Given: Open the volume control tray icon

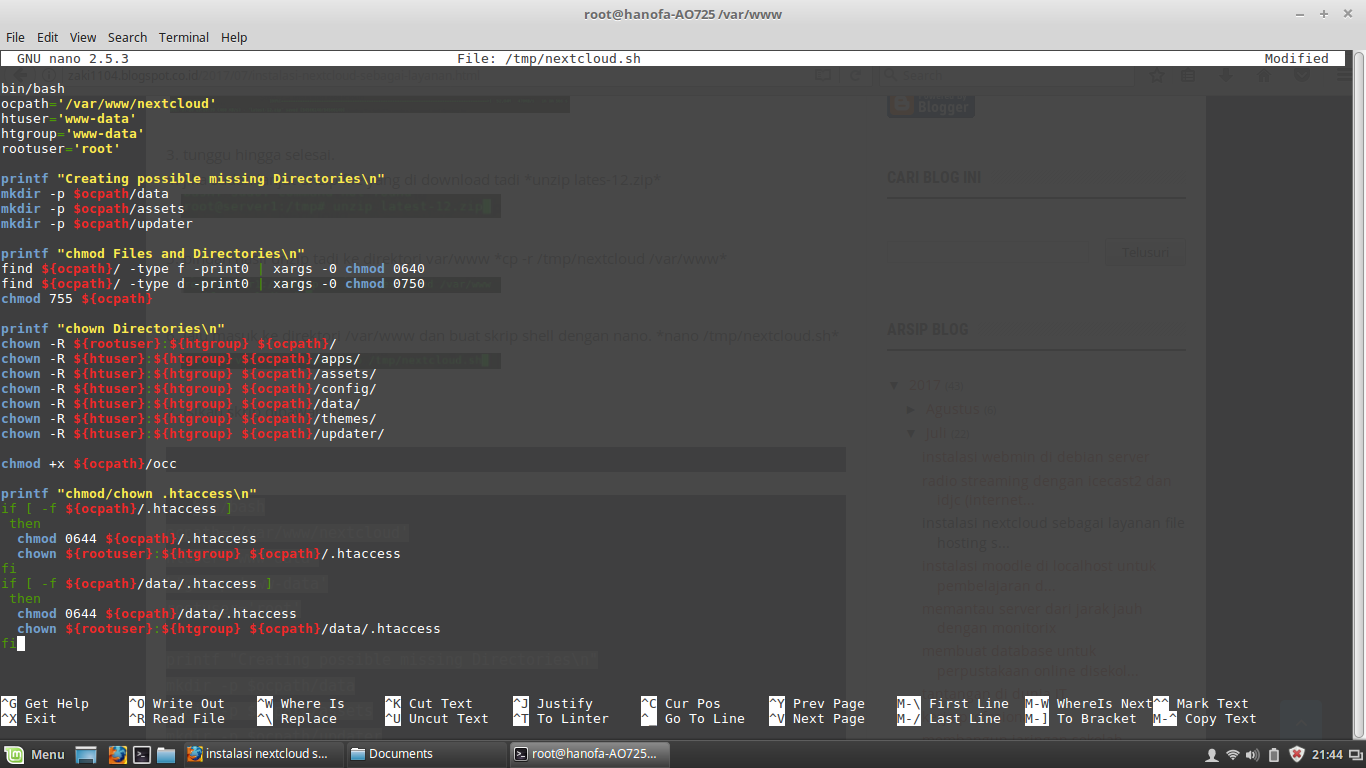Looking at the screenshot, I should click(x=1253, y=754).
